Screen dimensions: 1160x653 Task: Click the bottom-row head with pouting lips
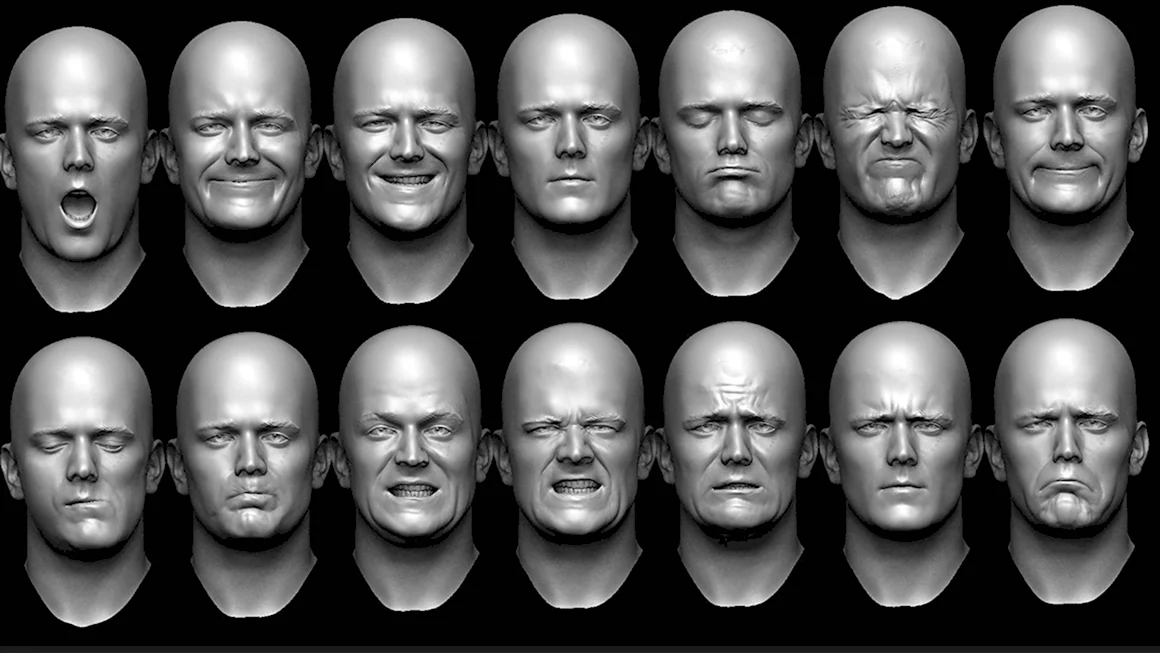click(247, 460)
